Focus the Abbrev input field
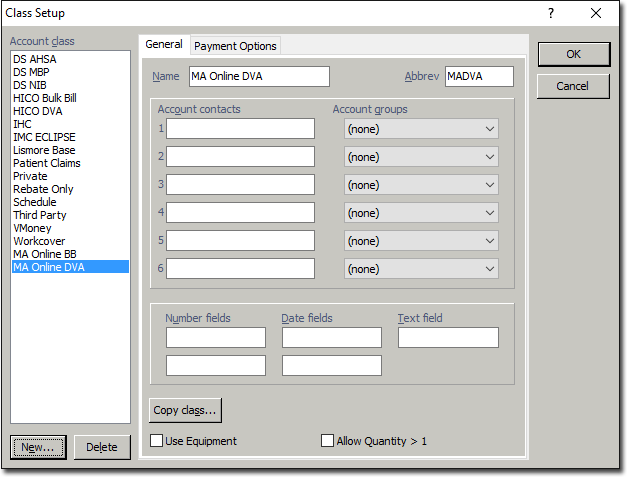The height and width of the screenshot is (477, 627). [479, 77]
